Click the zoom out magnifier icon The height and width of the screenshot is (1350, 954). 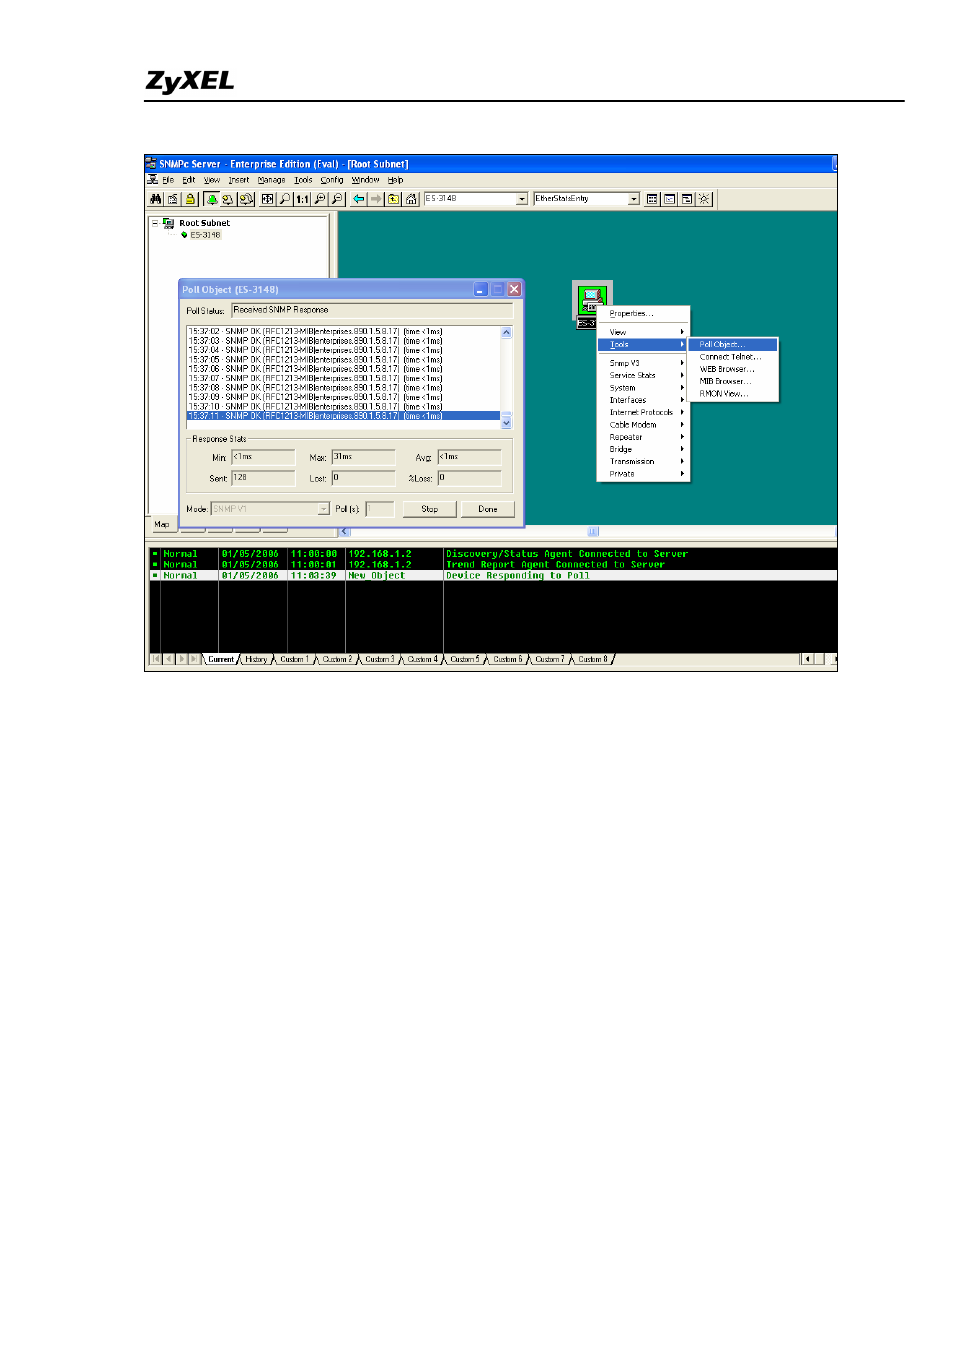[x=337, y=199]
